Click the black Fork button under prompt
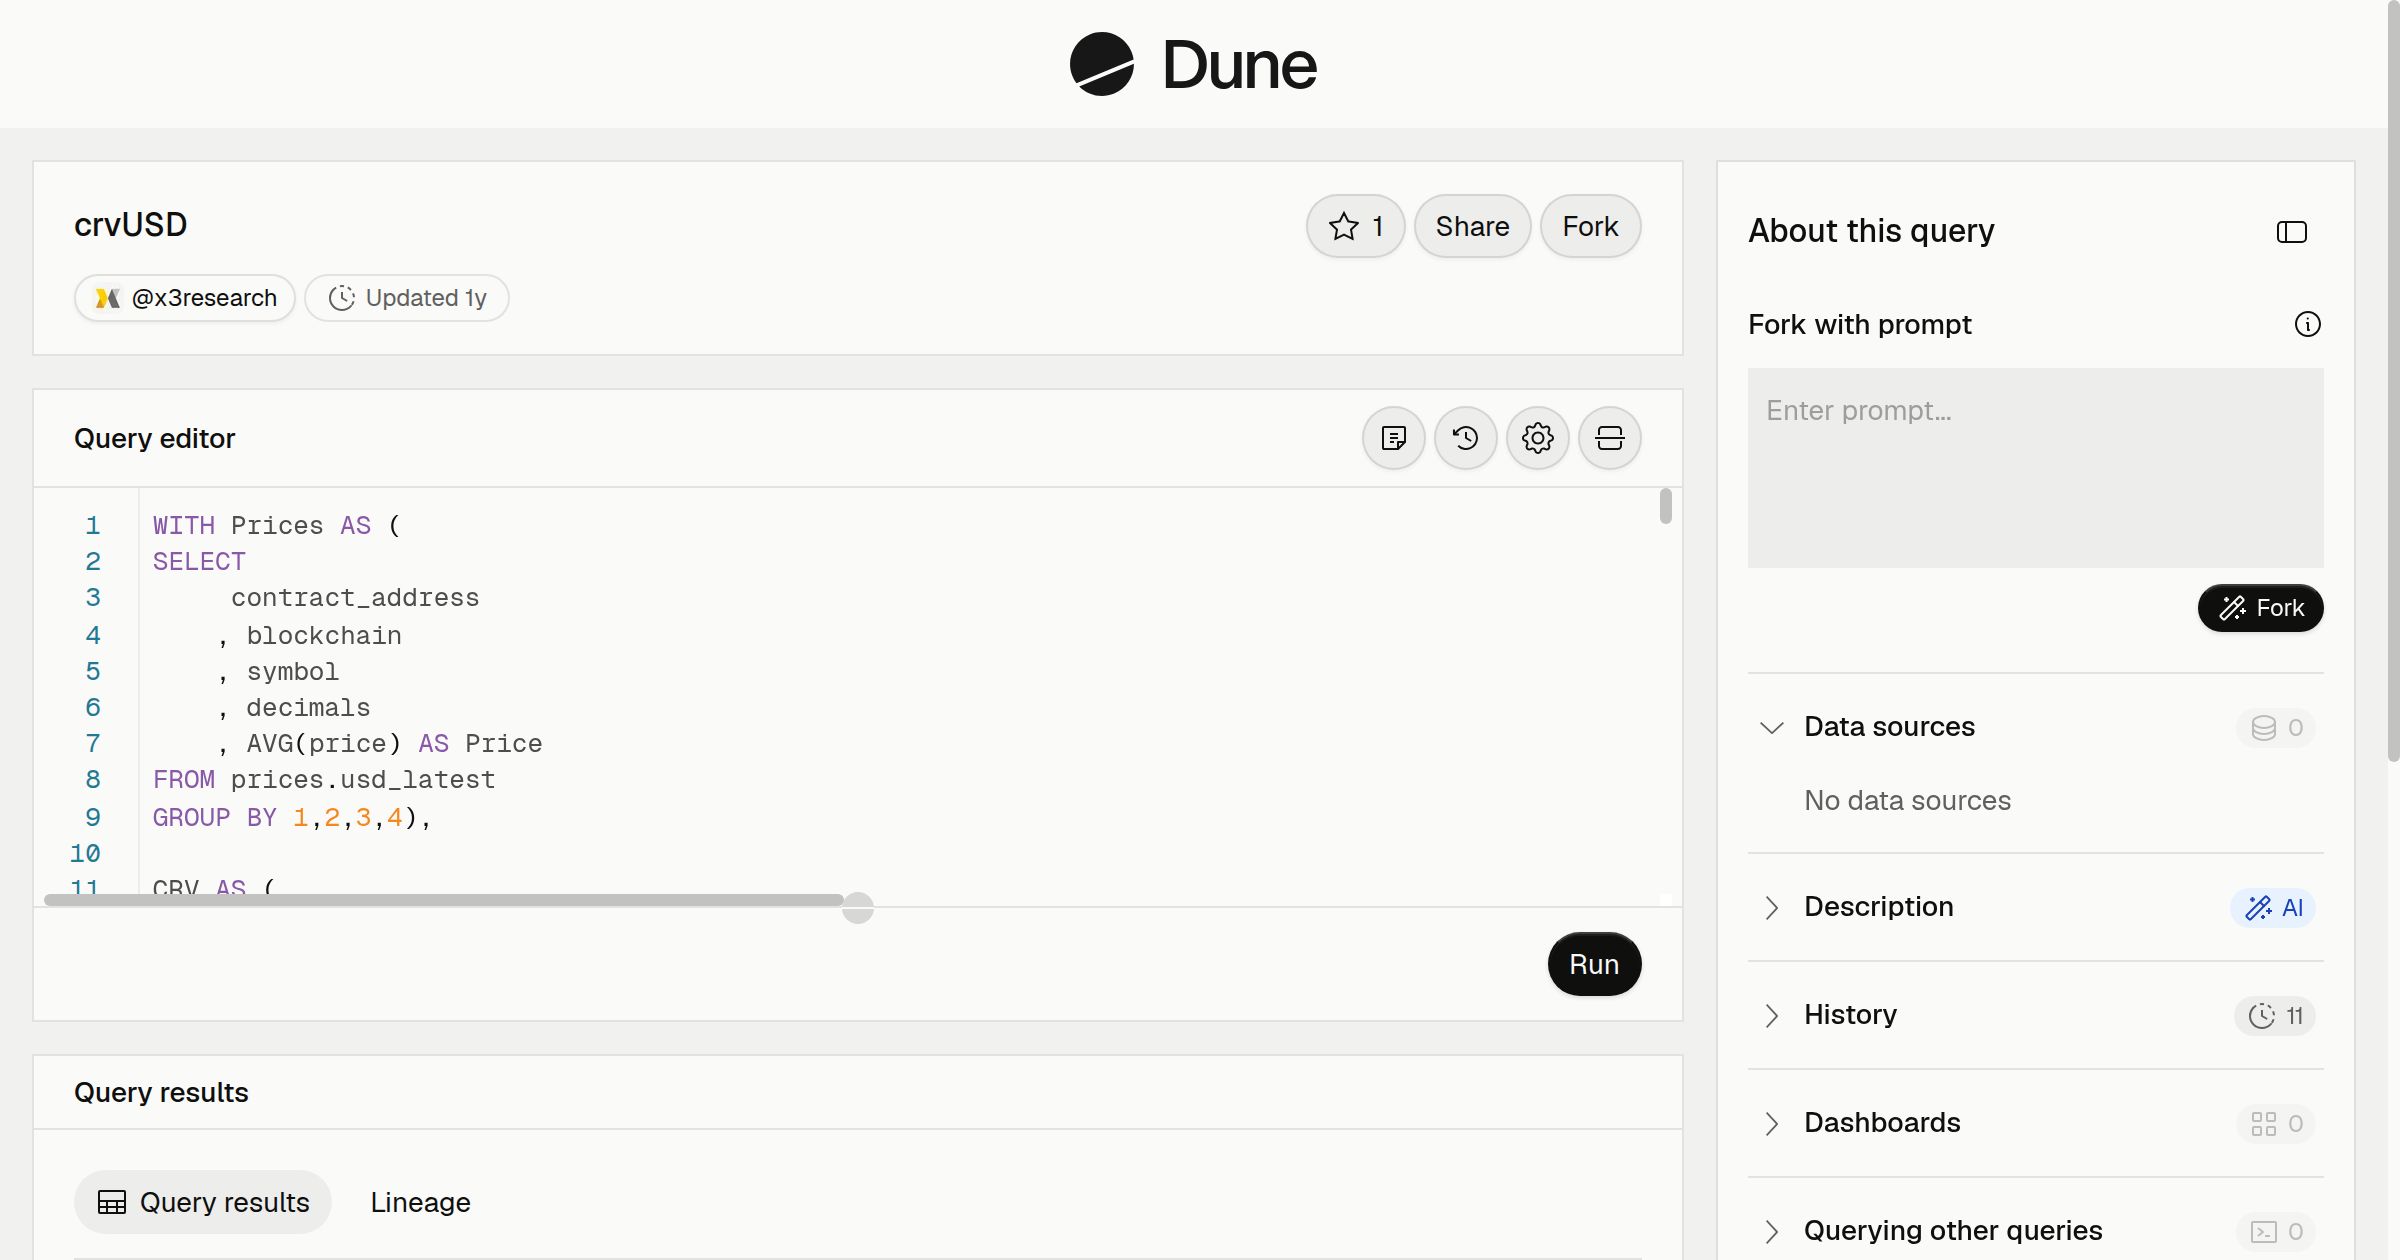Viewport: 2400px width, 1260px height. (x=2260, y=608)
